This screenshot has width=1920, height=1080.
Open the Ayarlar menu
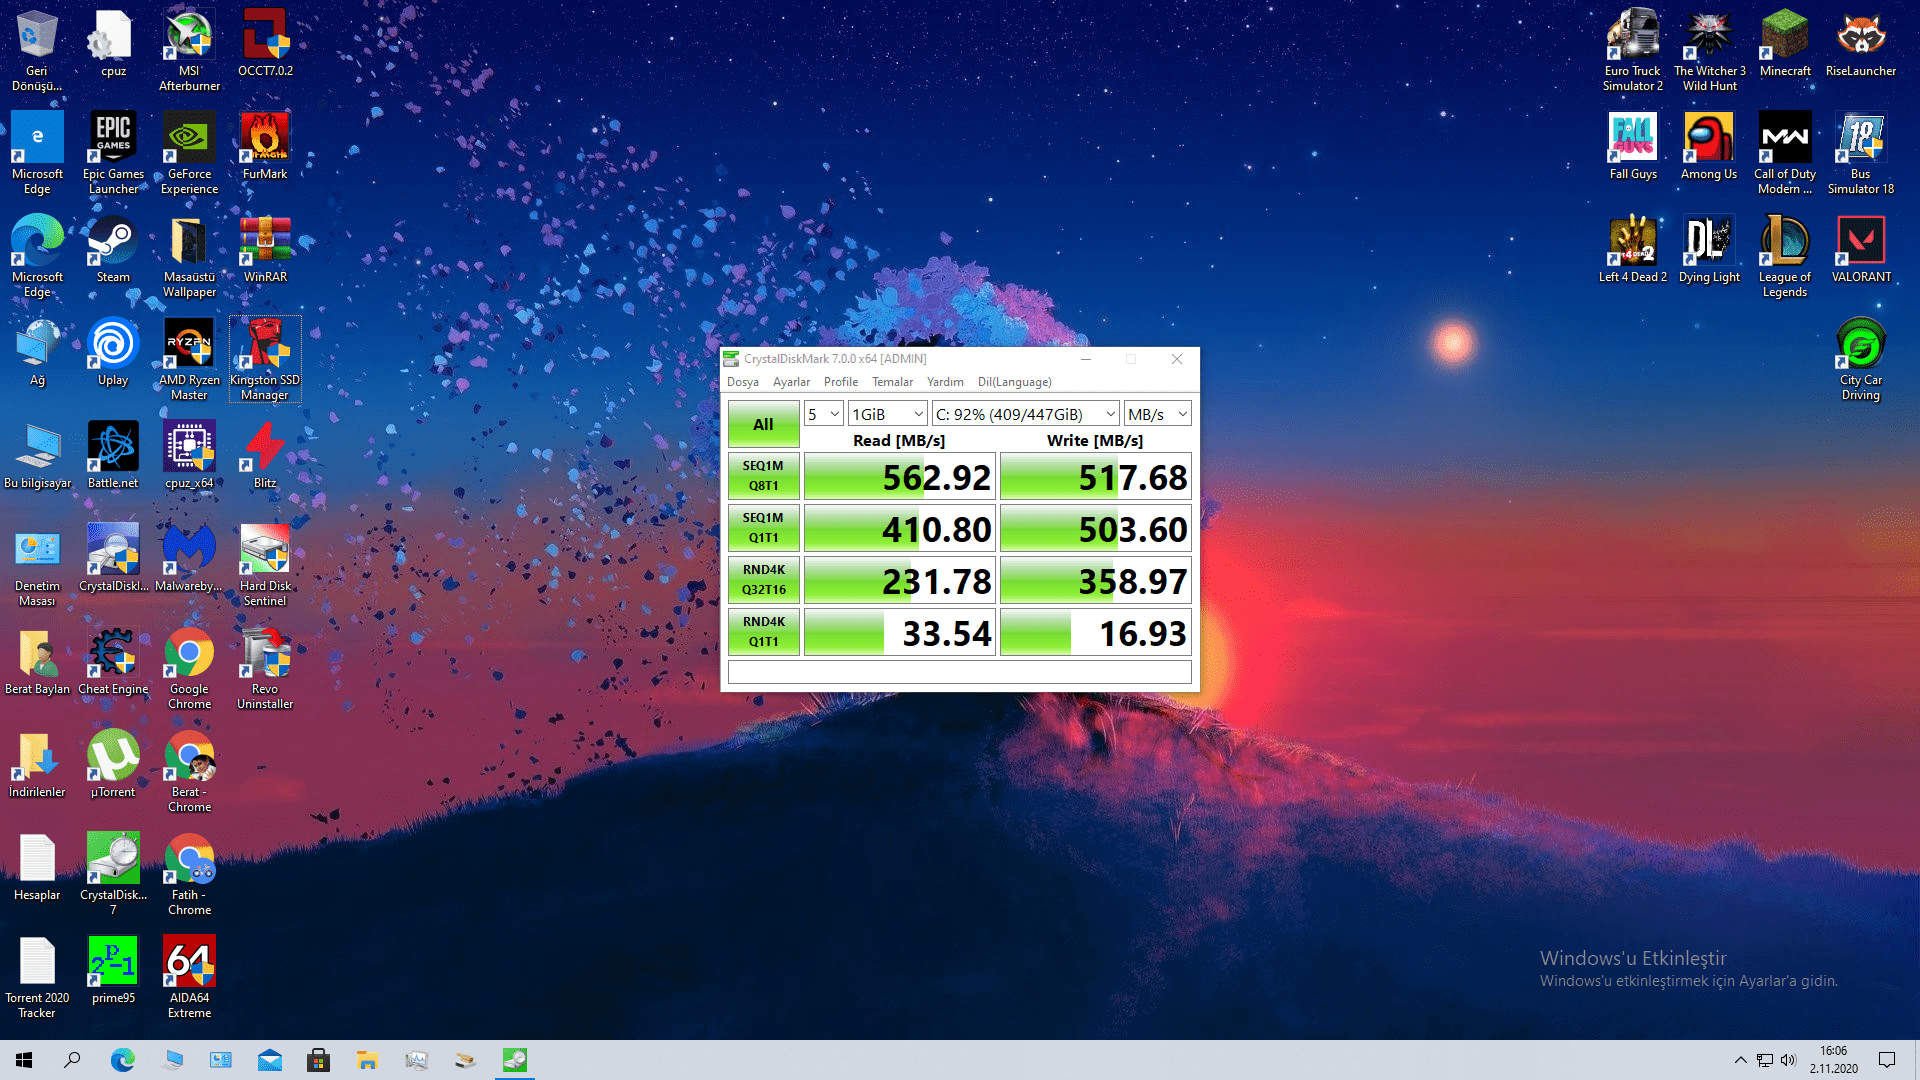point(791,382)
